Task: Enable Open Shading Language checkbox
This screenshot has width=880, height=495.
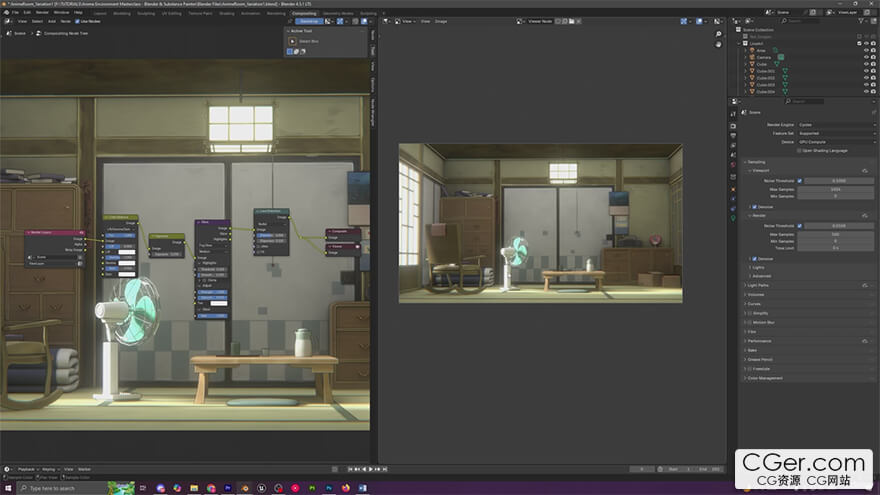Action: point(799,150)
